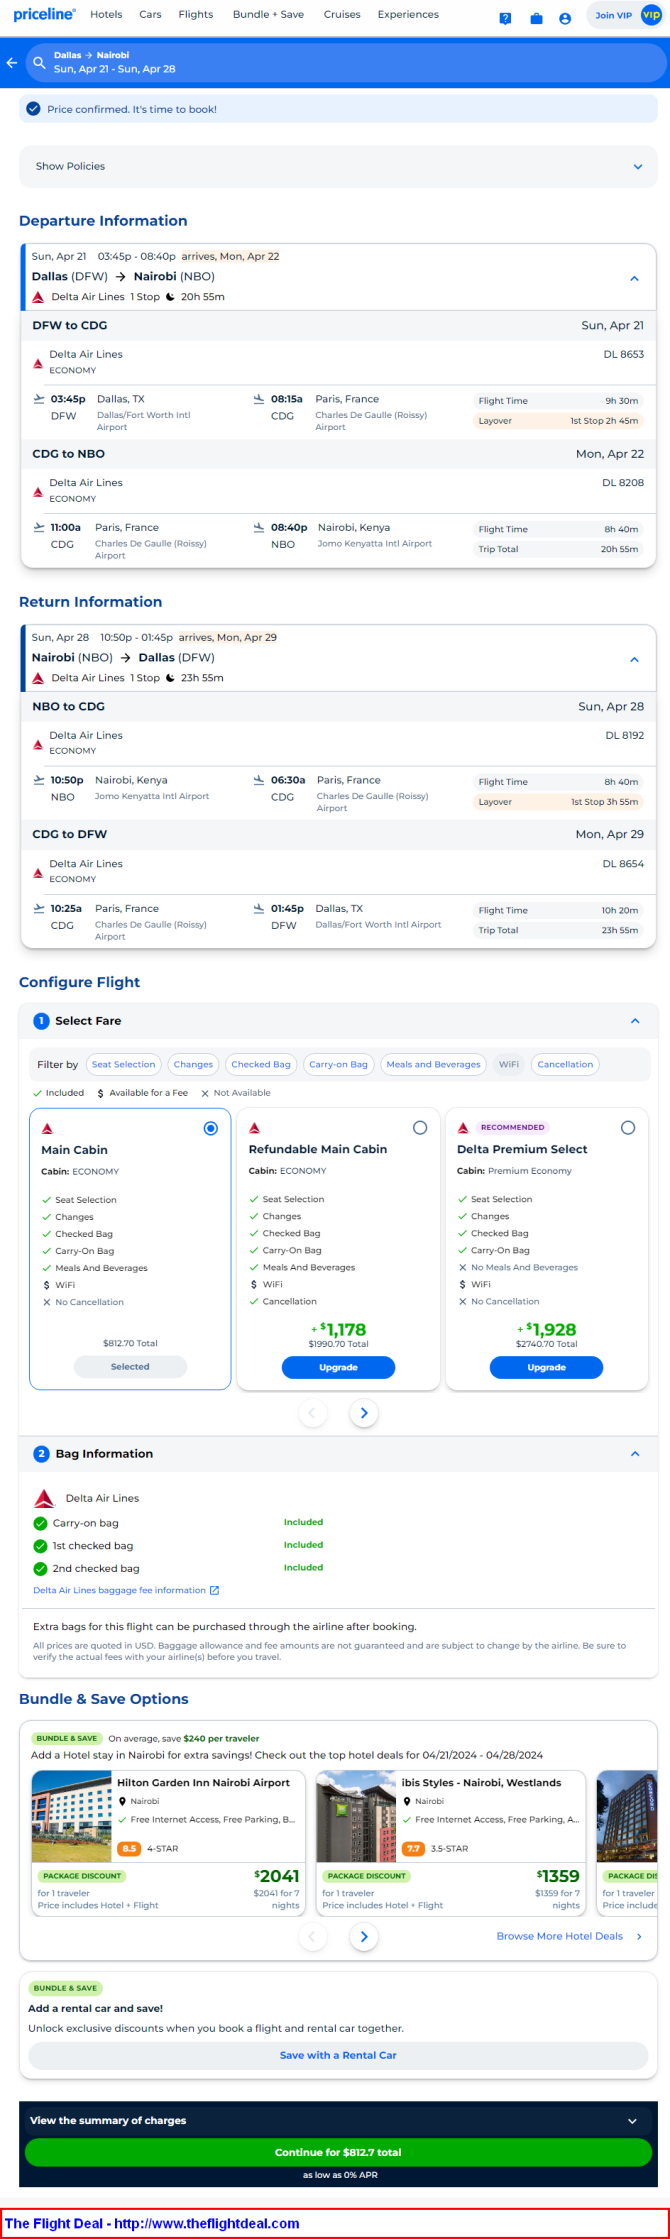Go back using the left arrow icon
This screenshot has height=2239, width=670.
[12, 62]
